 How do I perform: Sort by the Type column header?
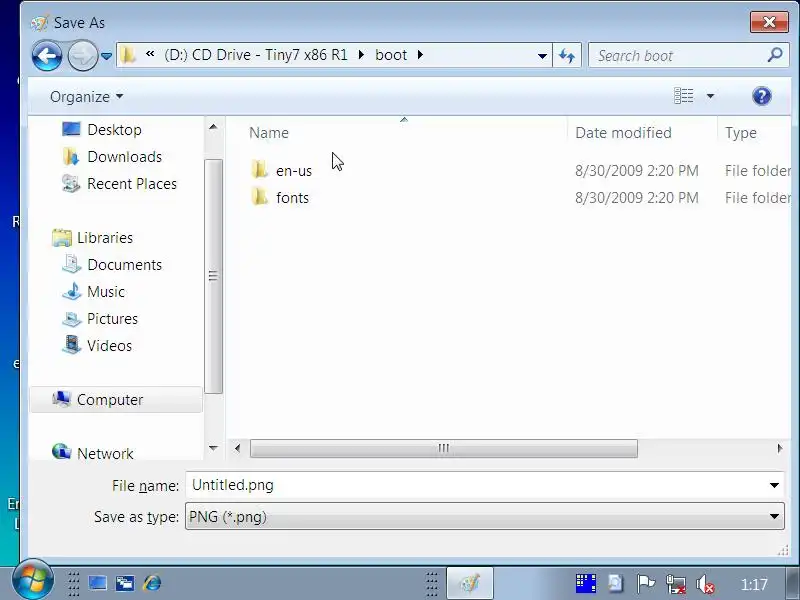(741, 133)
